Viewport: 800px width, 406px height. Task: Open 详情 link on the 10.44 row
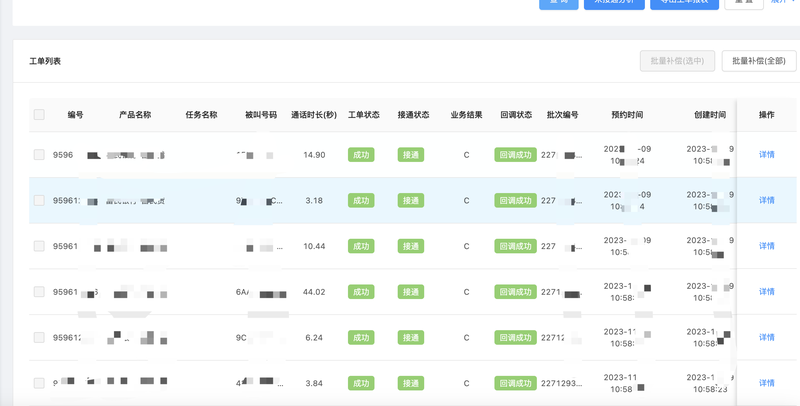pyautogui.click(x=766, y=246)
